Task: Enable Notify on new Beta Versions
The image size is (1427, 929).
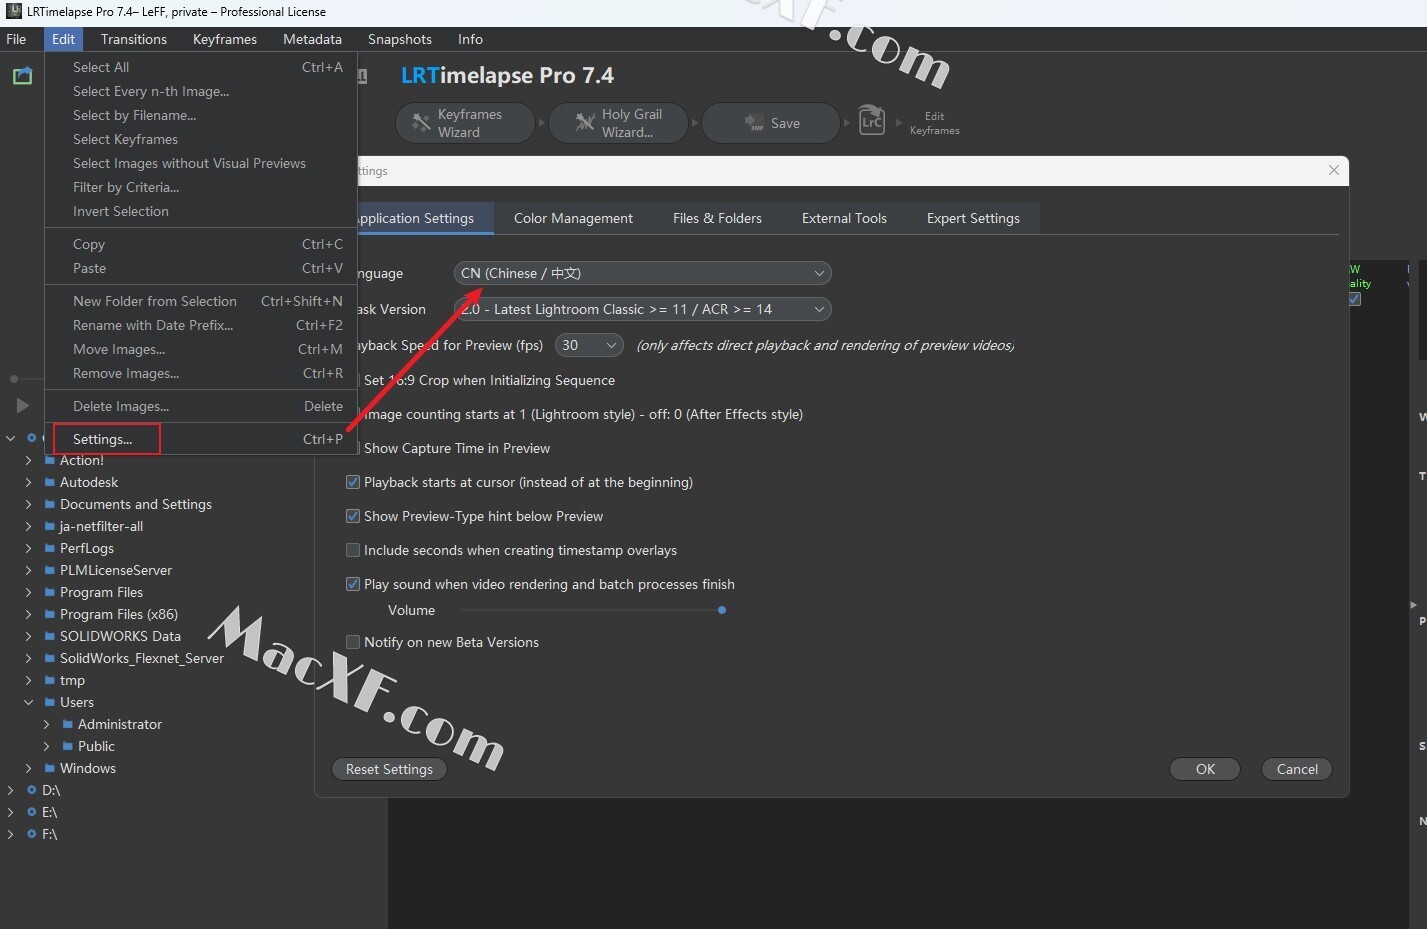Action: [353, 642]
